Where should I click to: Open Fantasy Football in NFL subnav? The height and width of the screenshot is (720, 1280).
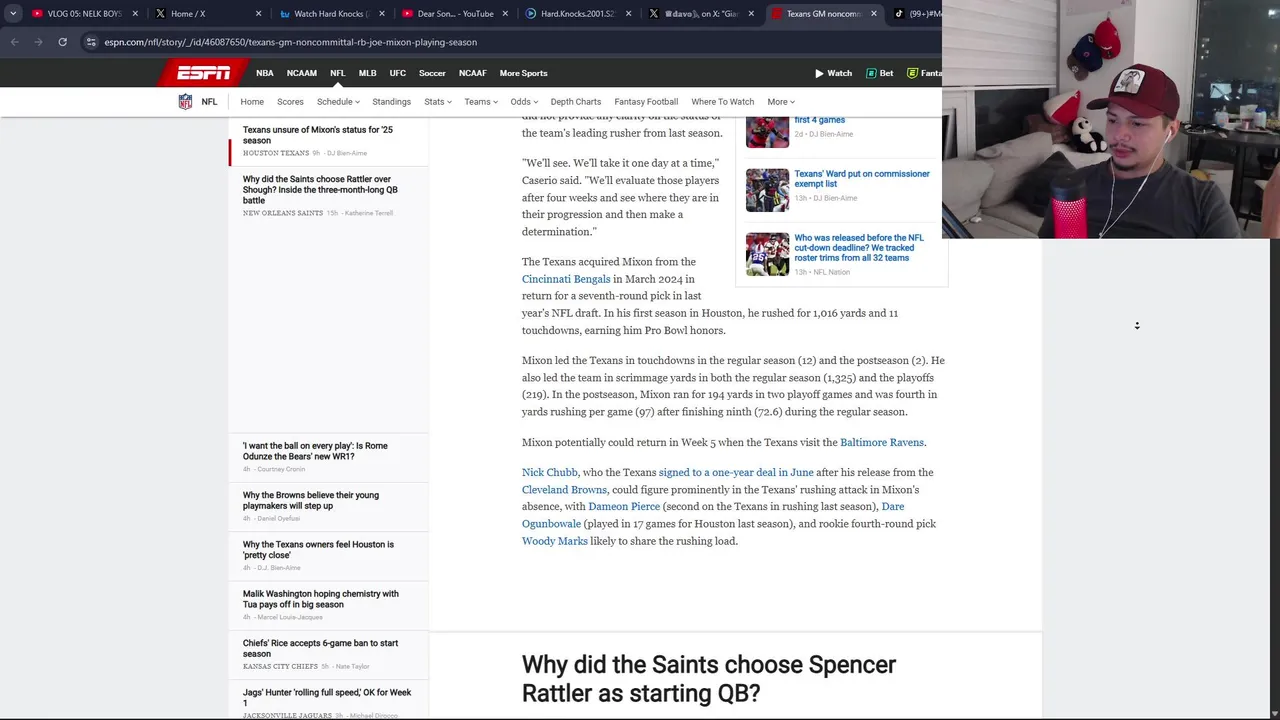tap(646, 102)
